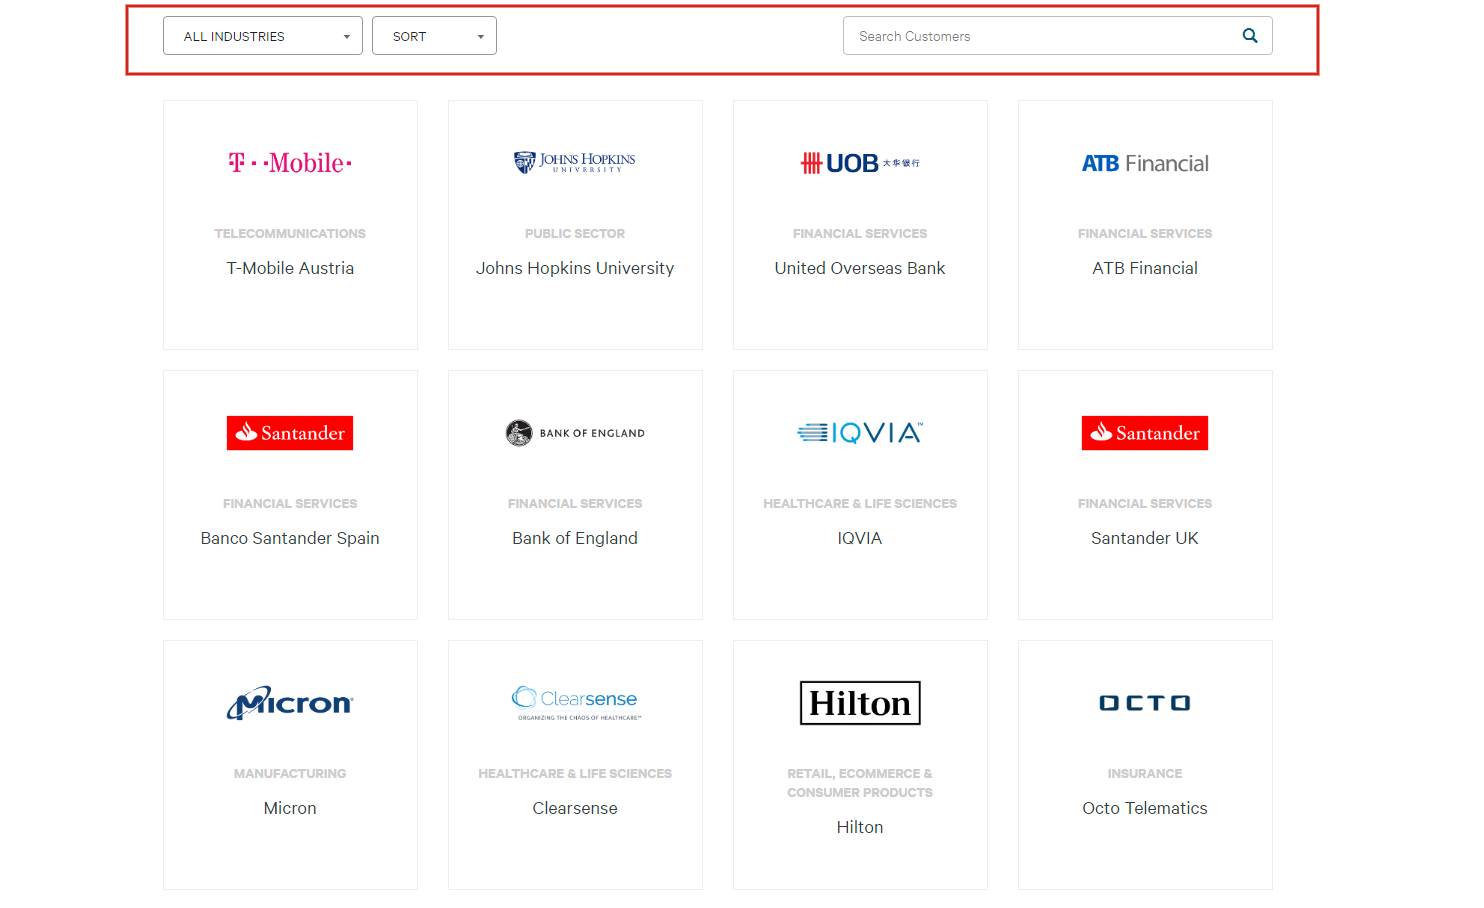Screen dimensions: 1484x908
Task: Open the All Industries dropdown
Action: [263, 36]
